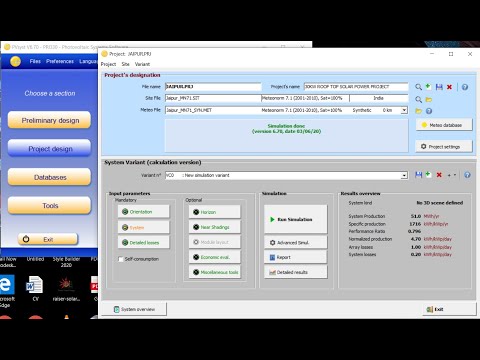Viewport: 480px width, 360px height.
Task: Open the Microsoft Edge desktop icon
Action: click(x=7, y=290)
